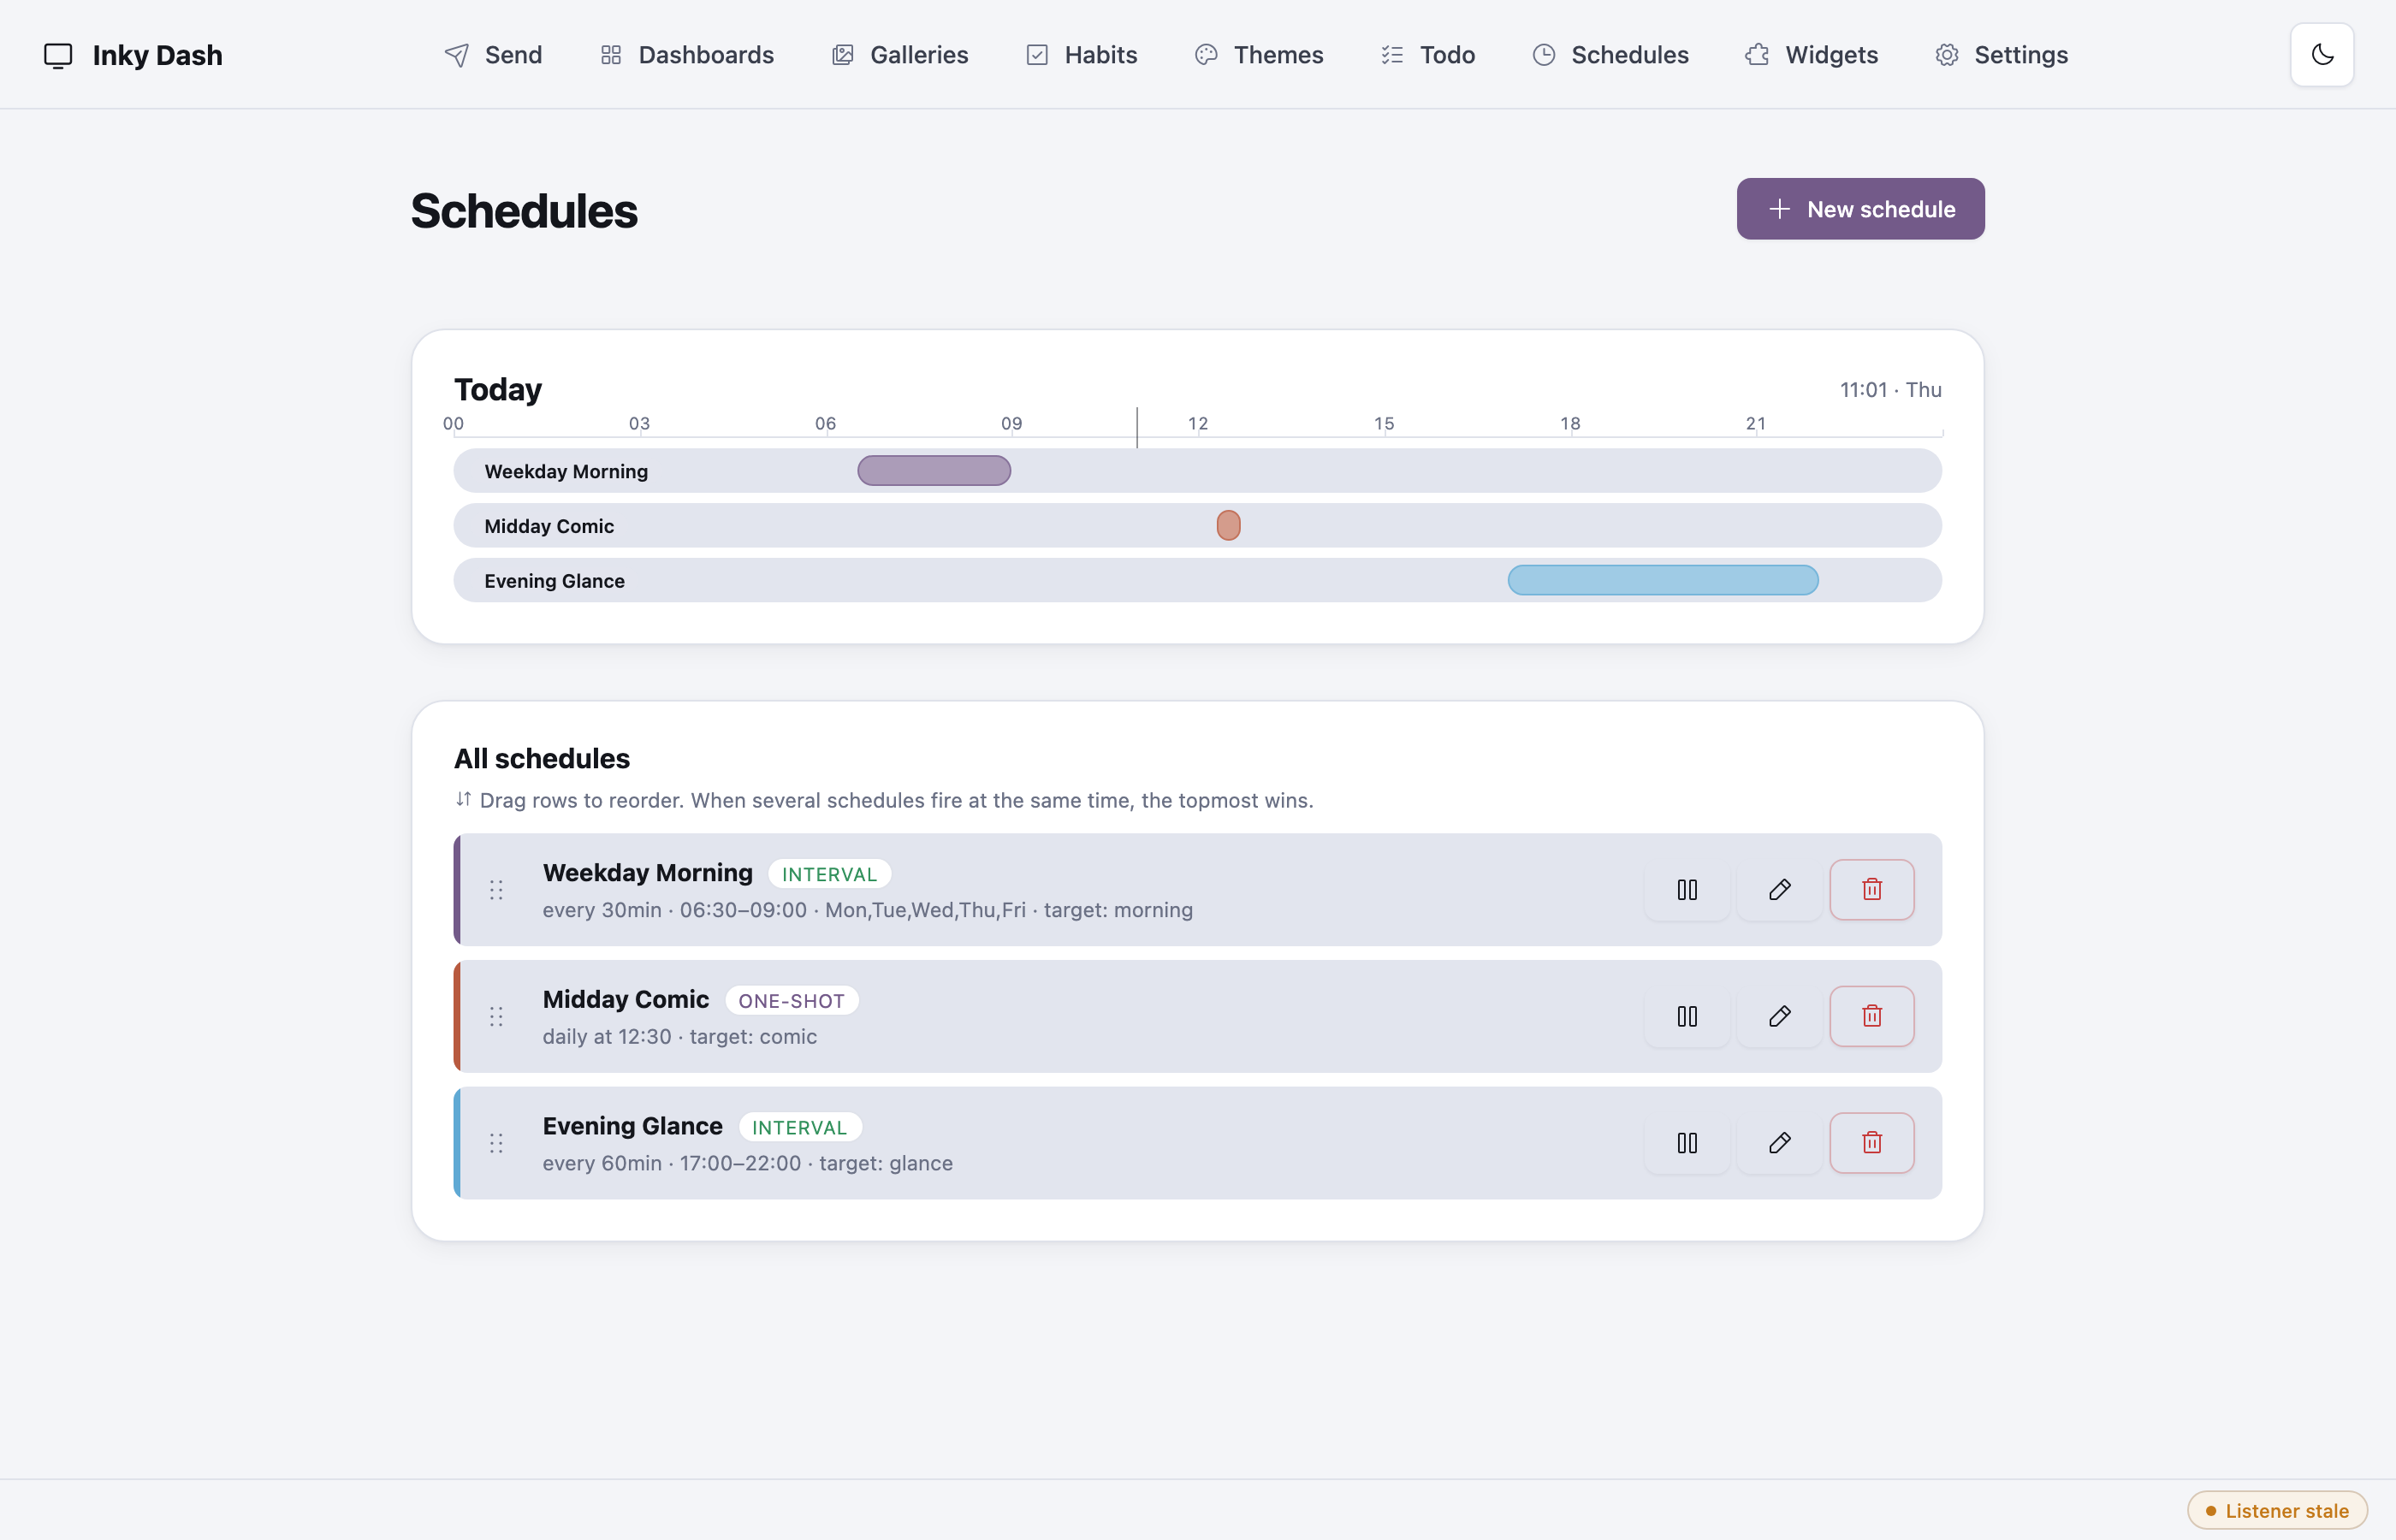The image size is (2396, 1540).
Task: Click the Today heading
Action: point(498,389)
